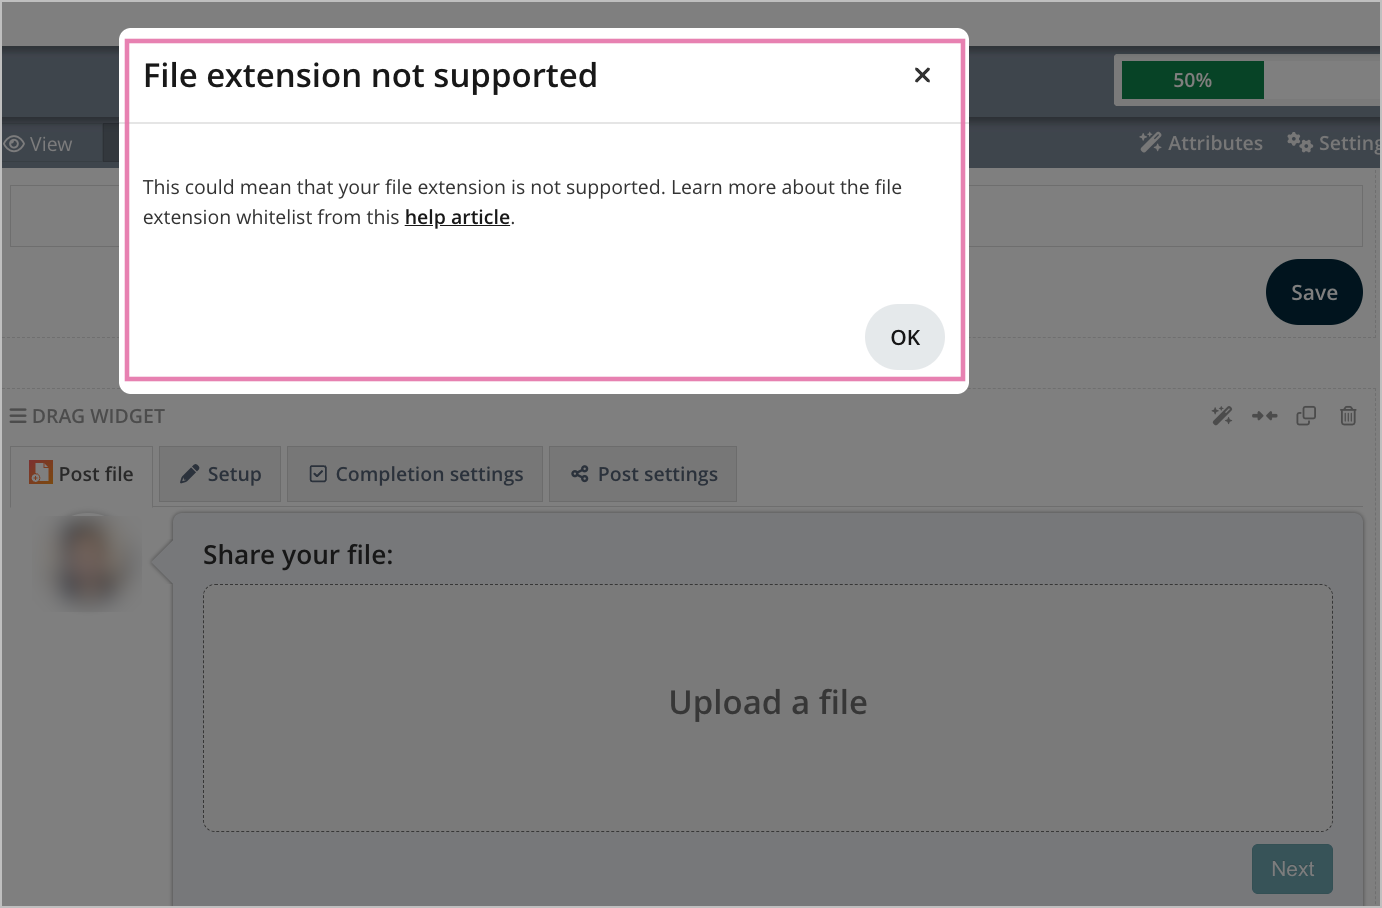Click the collapse widget arrows icon
This screenshot has width=1382, height=908.
tap(1264, 416)
